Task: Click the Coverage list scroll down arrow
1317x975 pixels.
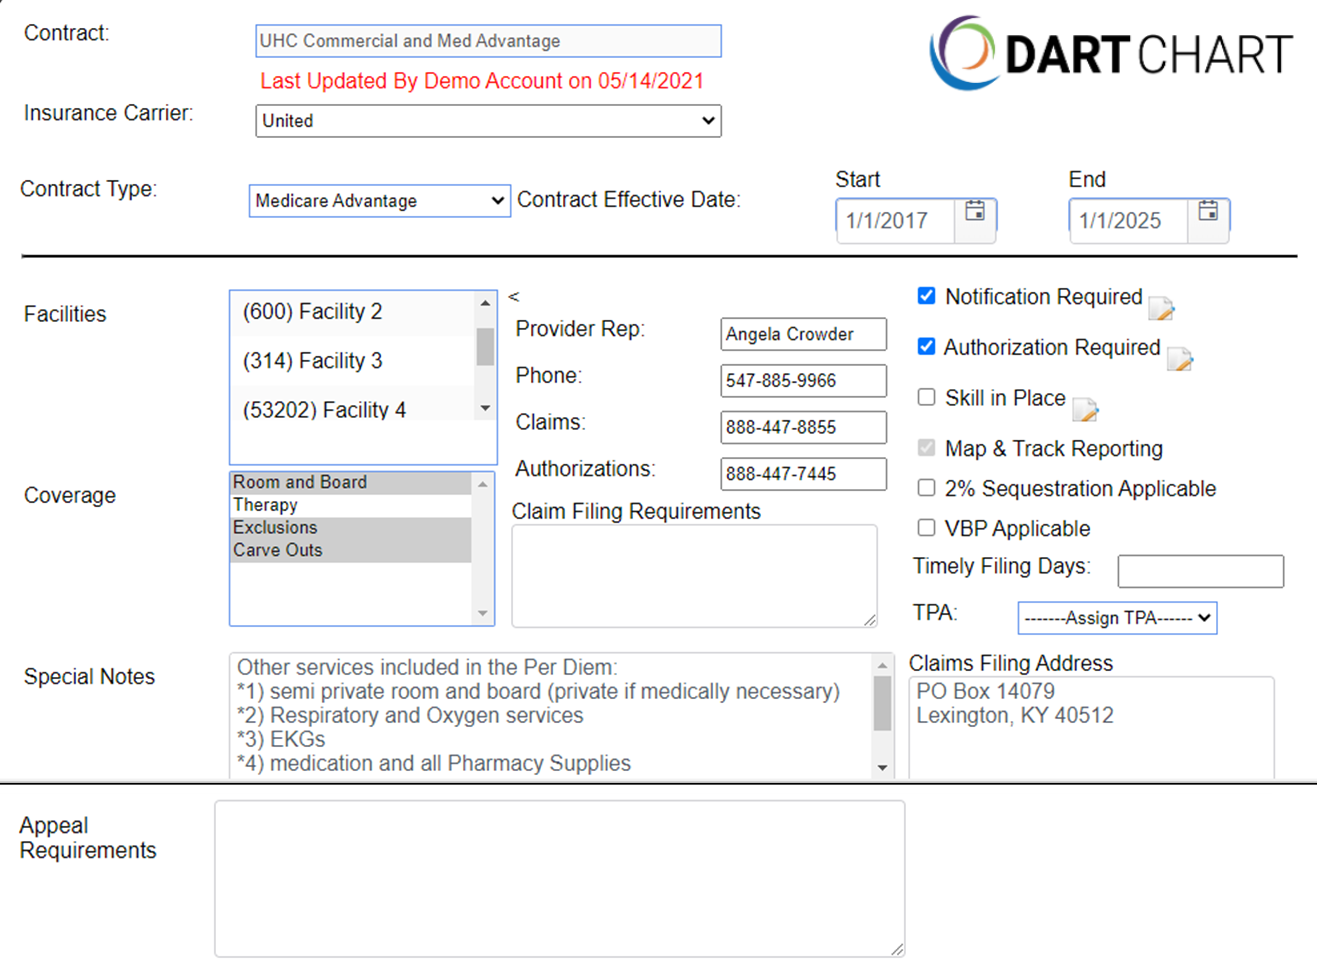Action: tap(483, 613)
